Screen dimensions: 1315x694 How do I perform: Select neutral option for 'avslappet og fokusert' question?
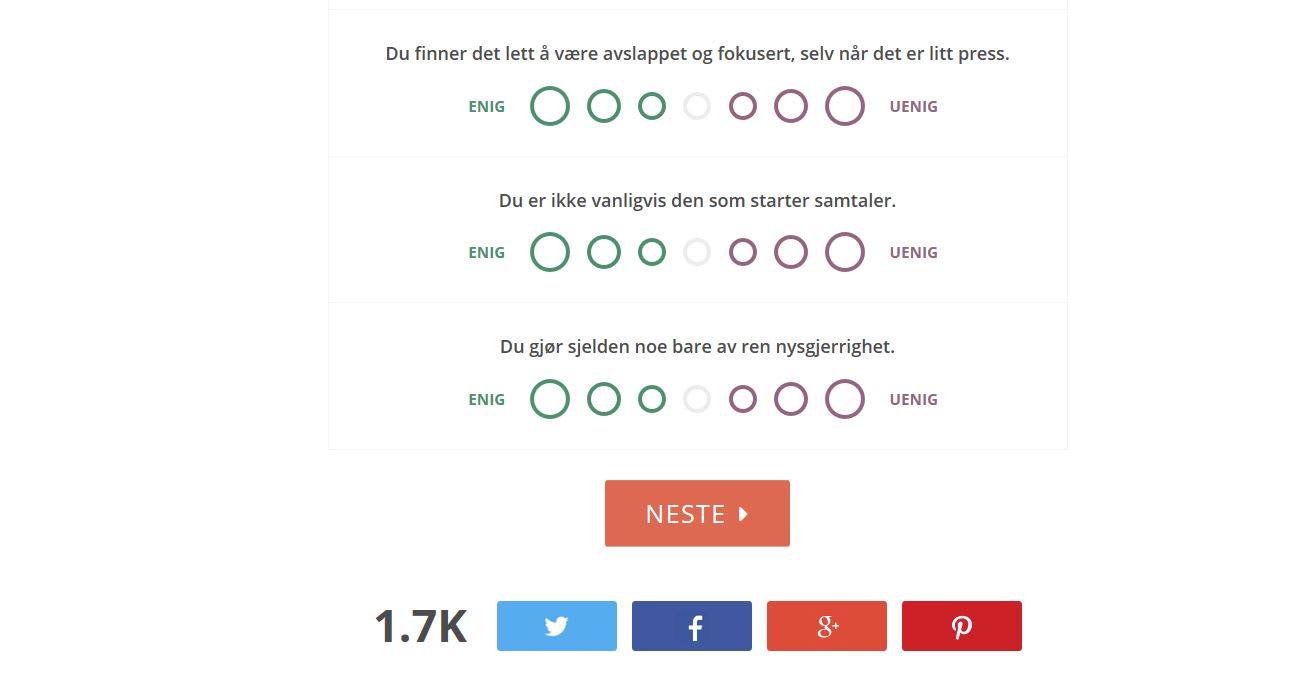coord(697,106)
